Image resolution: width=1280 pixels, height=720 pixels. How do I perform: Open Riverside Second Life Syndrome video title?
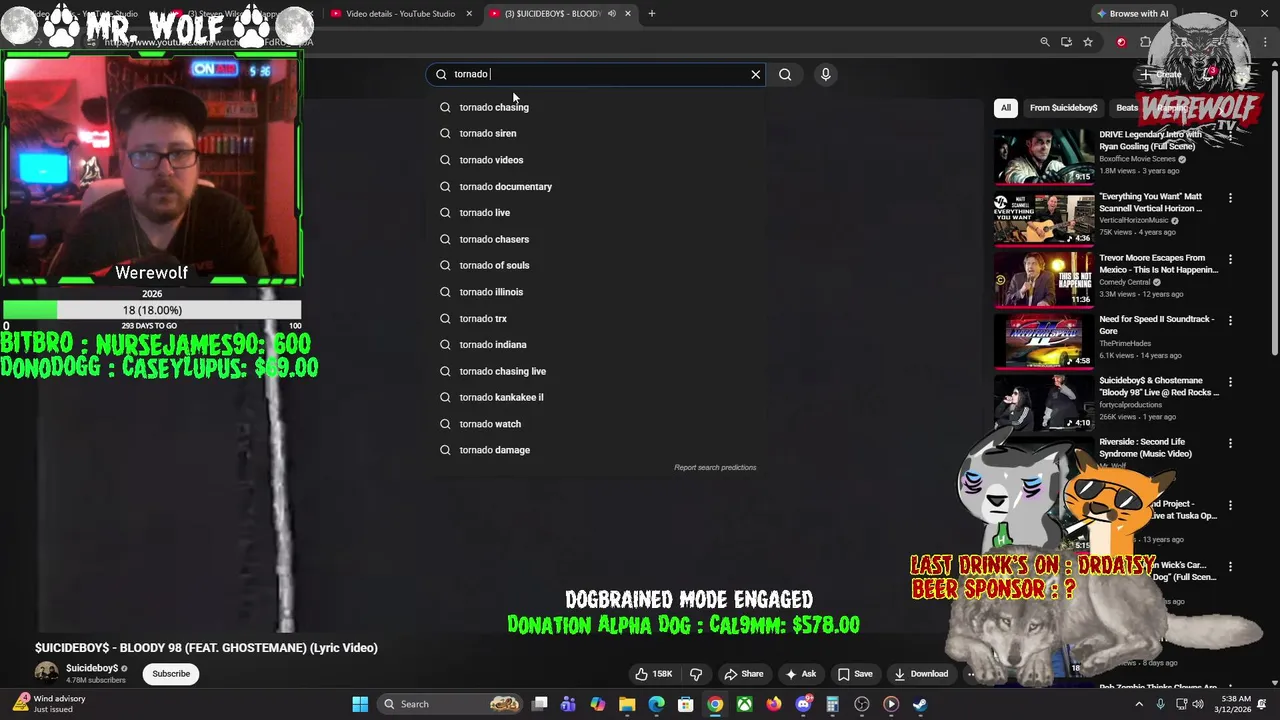point(1146,448)
